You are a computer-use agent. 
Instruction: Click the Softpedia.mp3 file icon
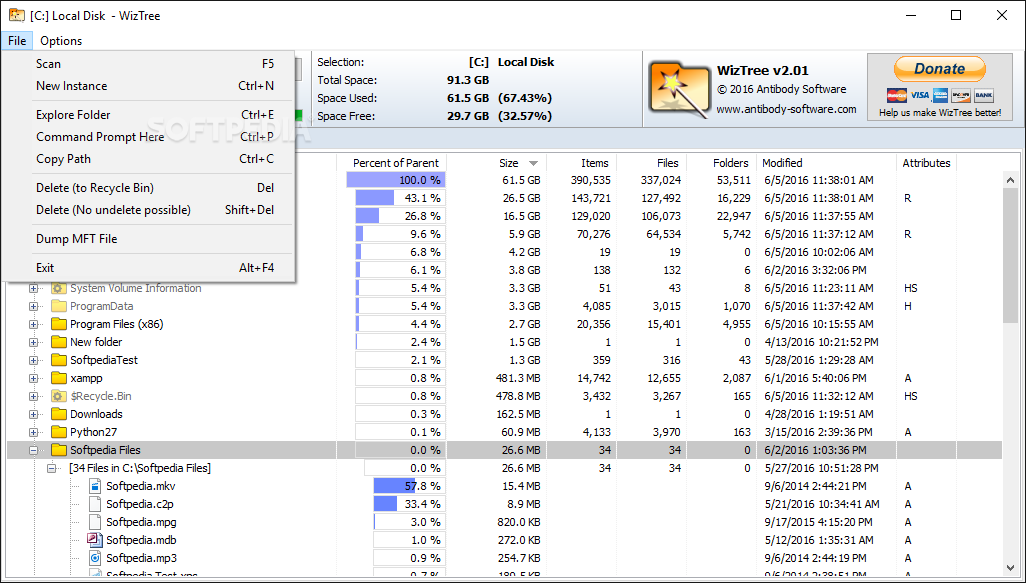pyautogui.click(x=95, y=558)
